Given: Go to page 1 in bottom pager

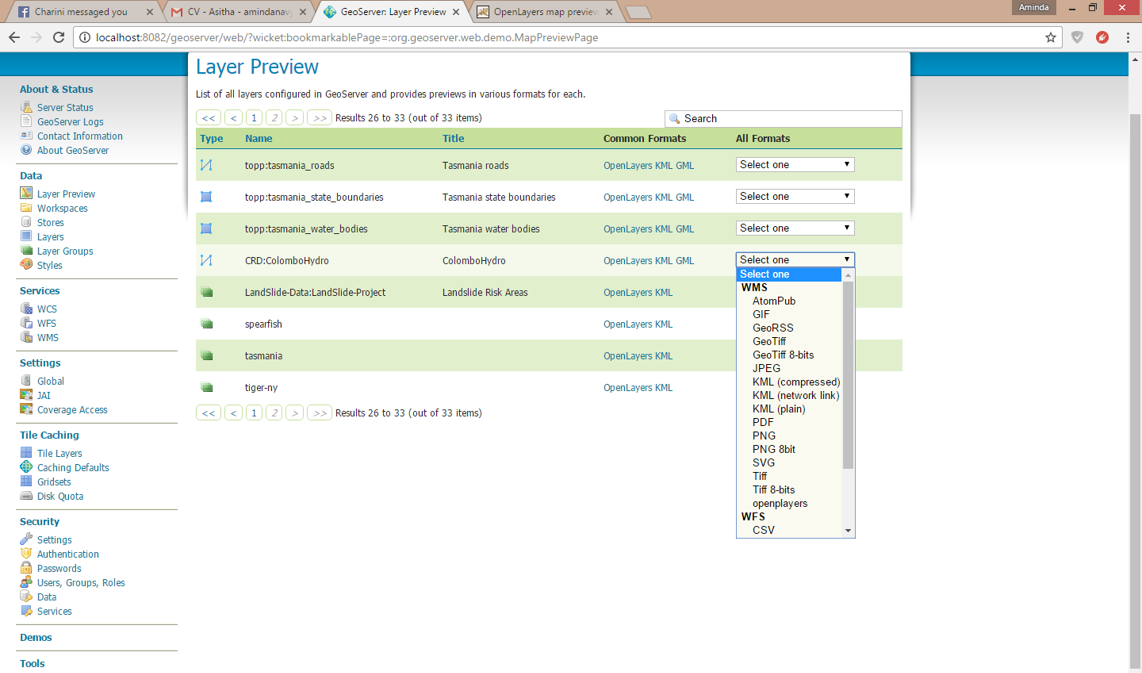Looking at the screenshot, I should point(253,413).
